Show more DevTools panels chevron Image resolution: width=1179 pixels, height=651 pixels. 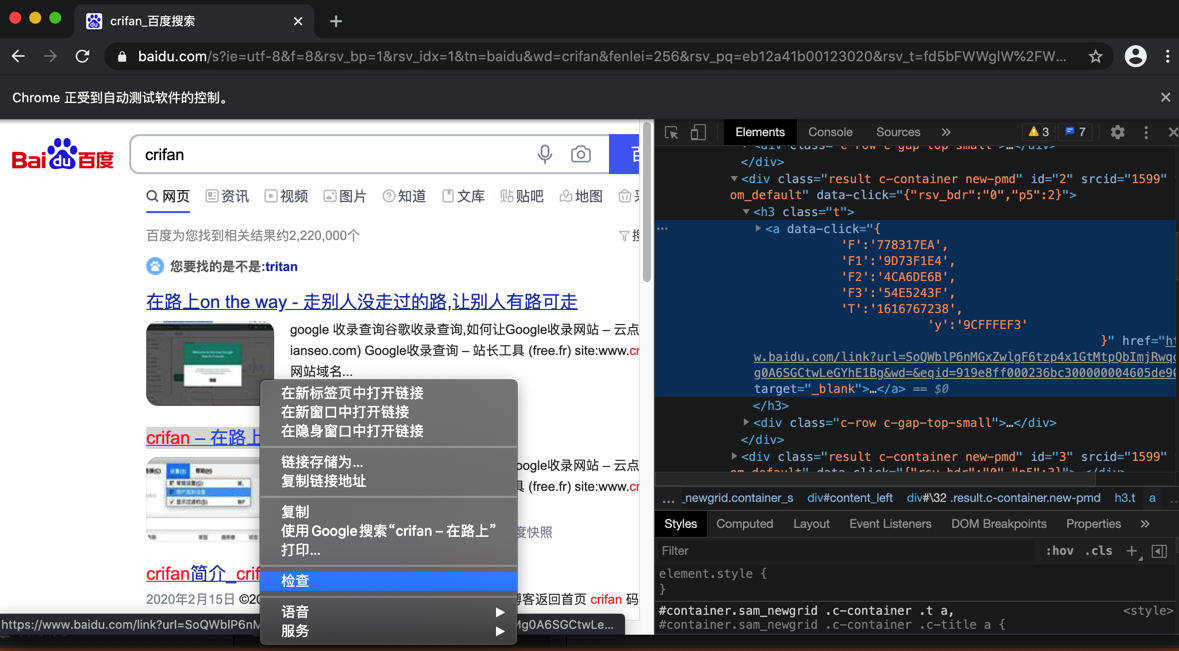pos(946,132)
